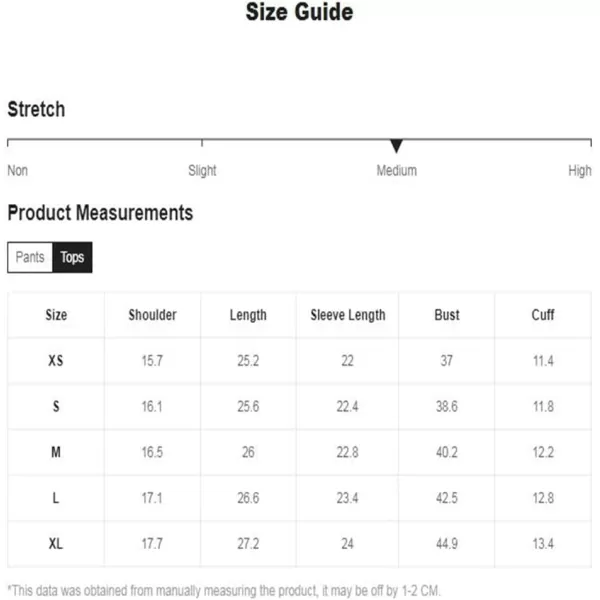Viewport: 600px width, 600px height.
Task: Click the Stretch slider triangle marker
Action: (x=396, y=146)
